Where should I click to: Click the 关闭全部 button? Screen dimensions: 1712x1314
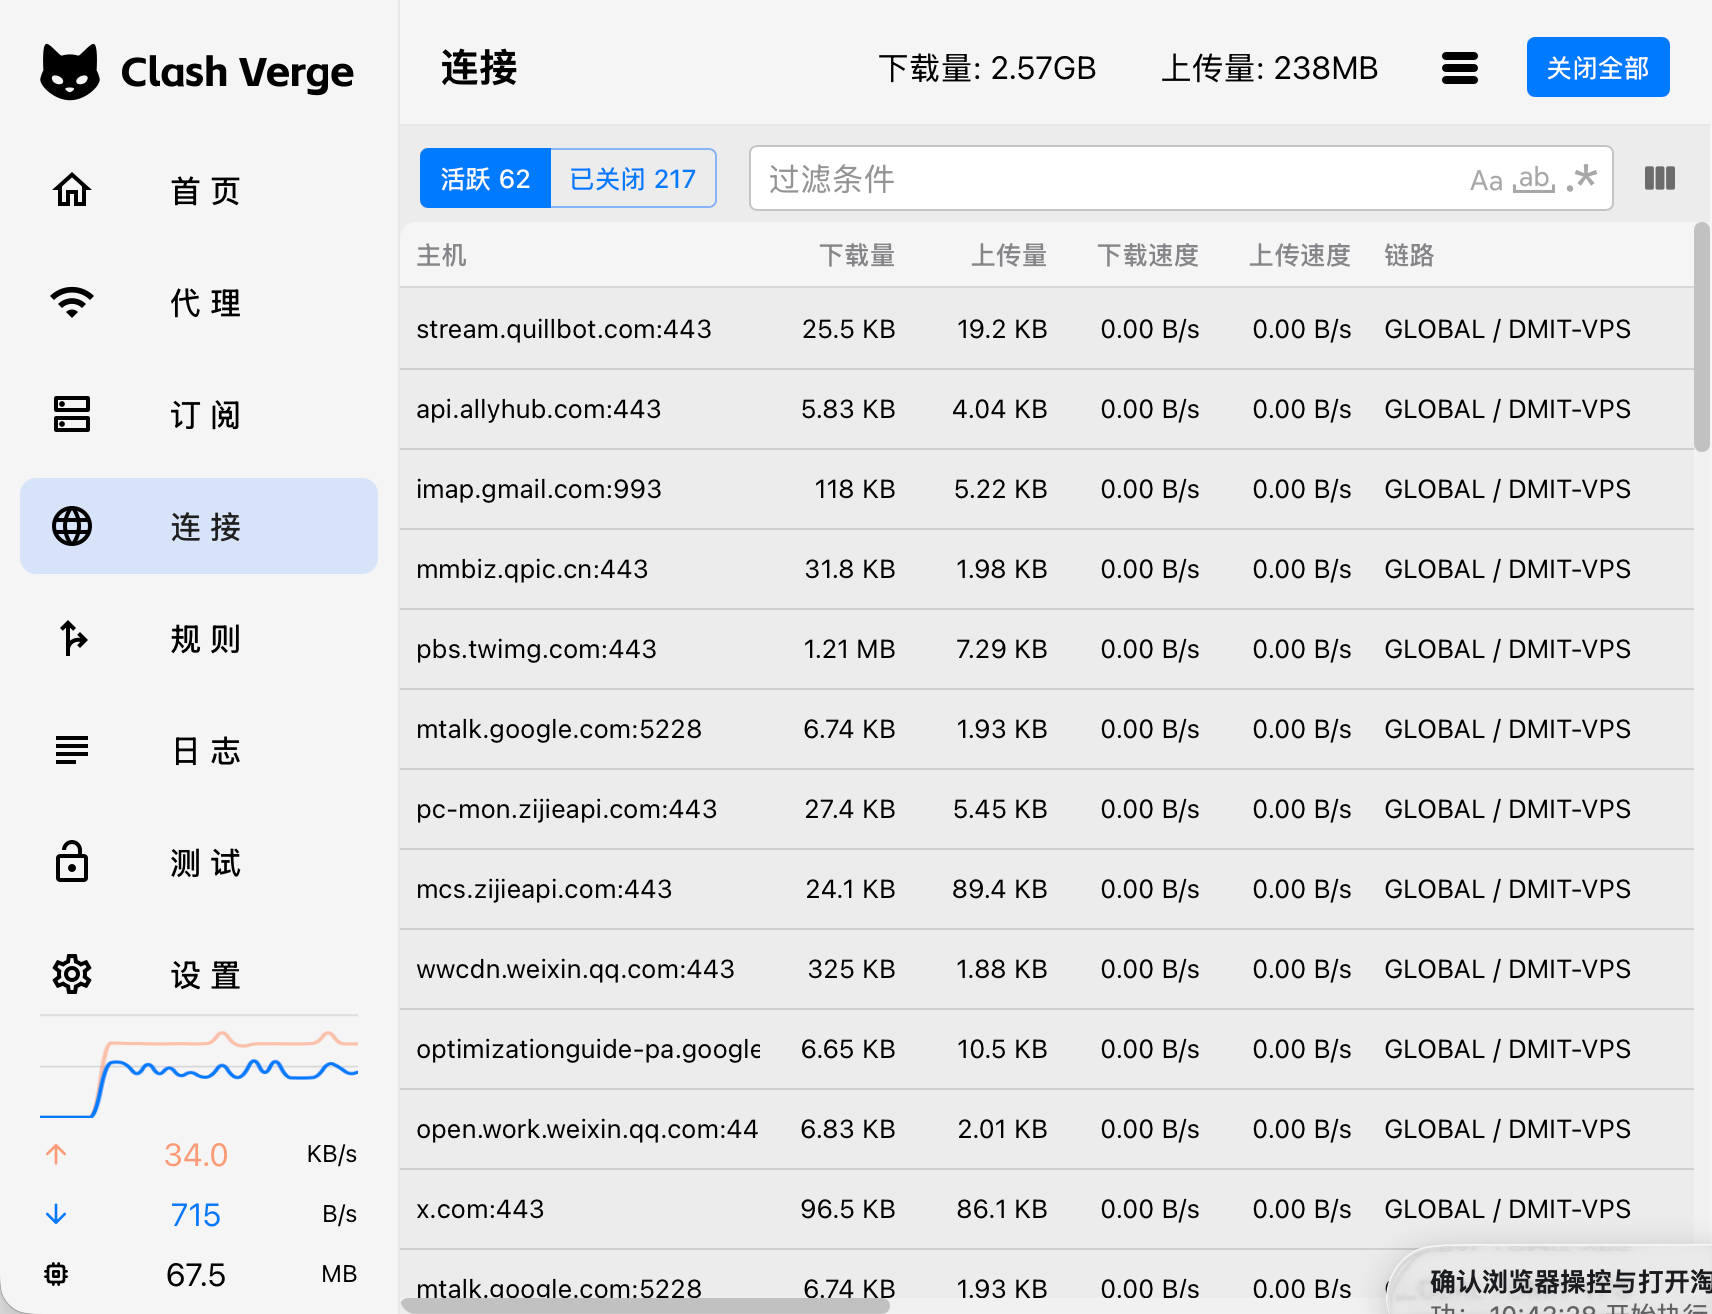click(x=1598, y=67)
